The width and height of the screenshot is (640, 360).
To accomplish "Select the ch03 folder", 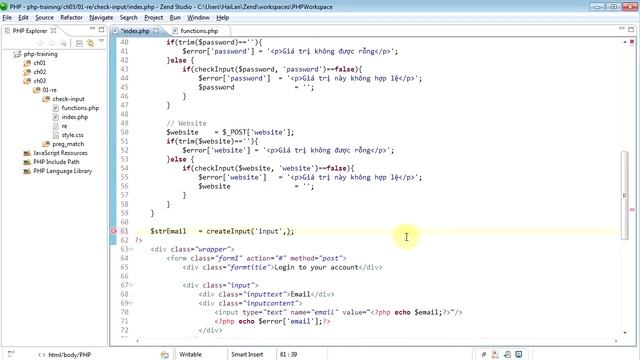I will tap(40, 81).
